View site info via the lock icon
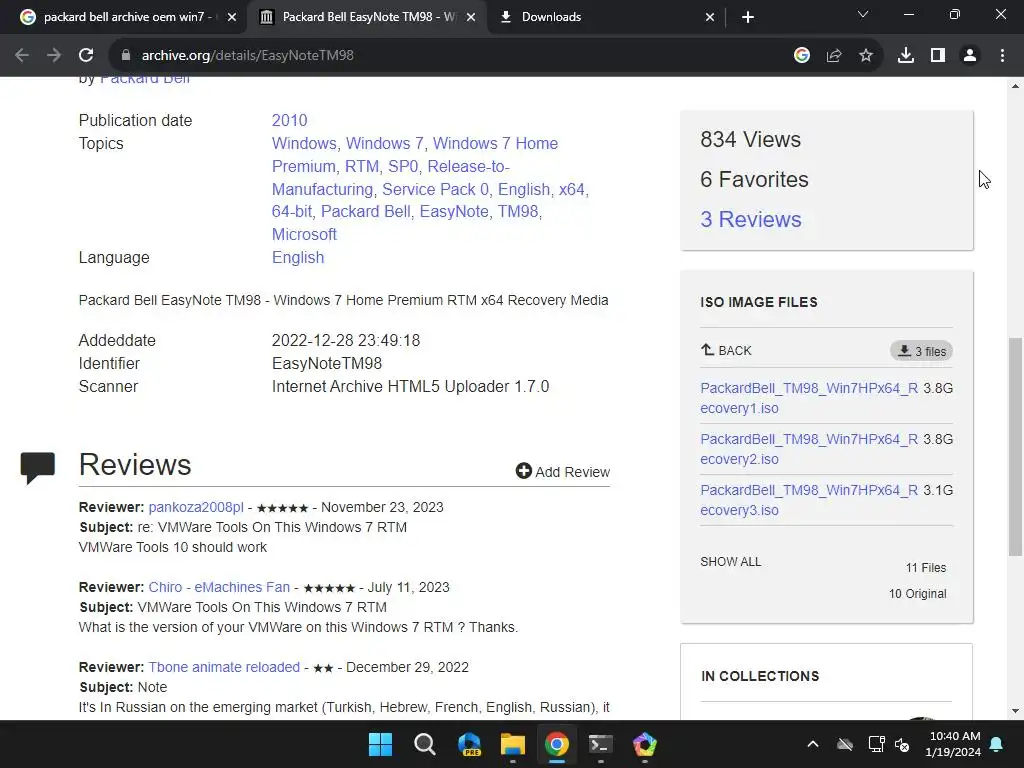Screen dimensions: 1024x768 (x=126, y=56)
